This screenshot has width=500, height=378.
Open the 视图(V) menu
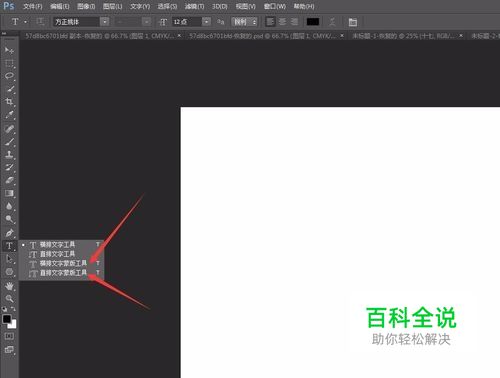(245, 6)
